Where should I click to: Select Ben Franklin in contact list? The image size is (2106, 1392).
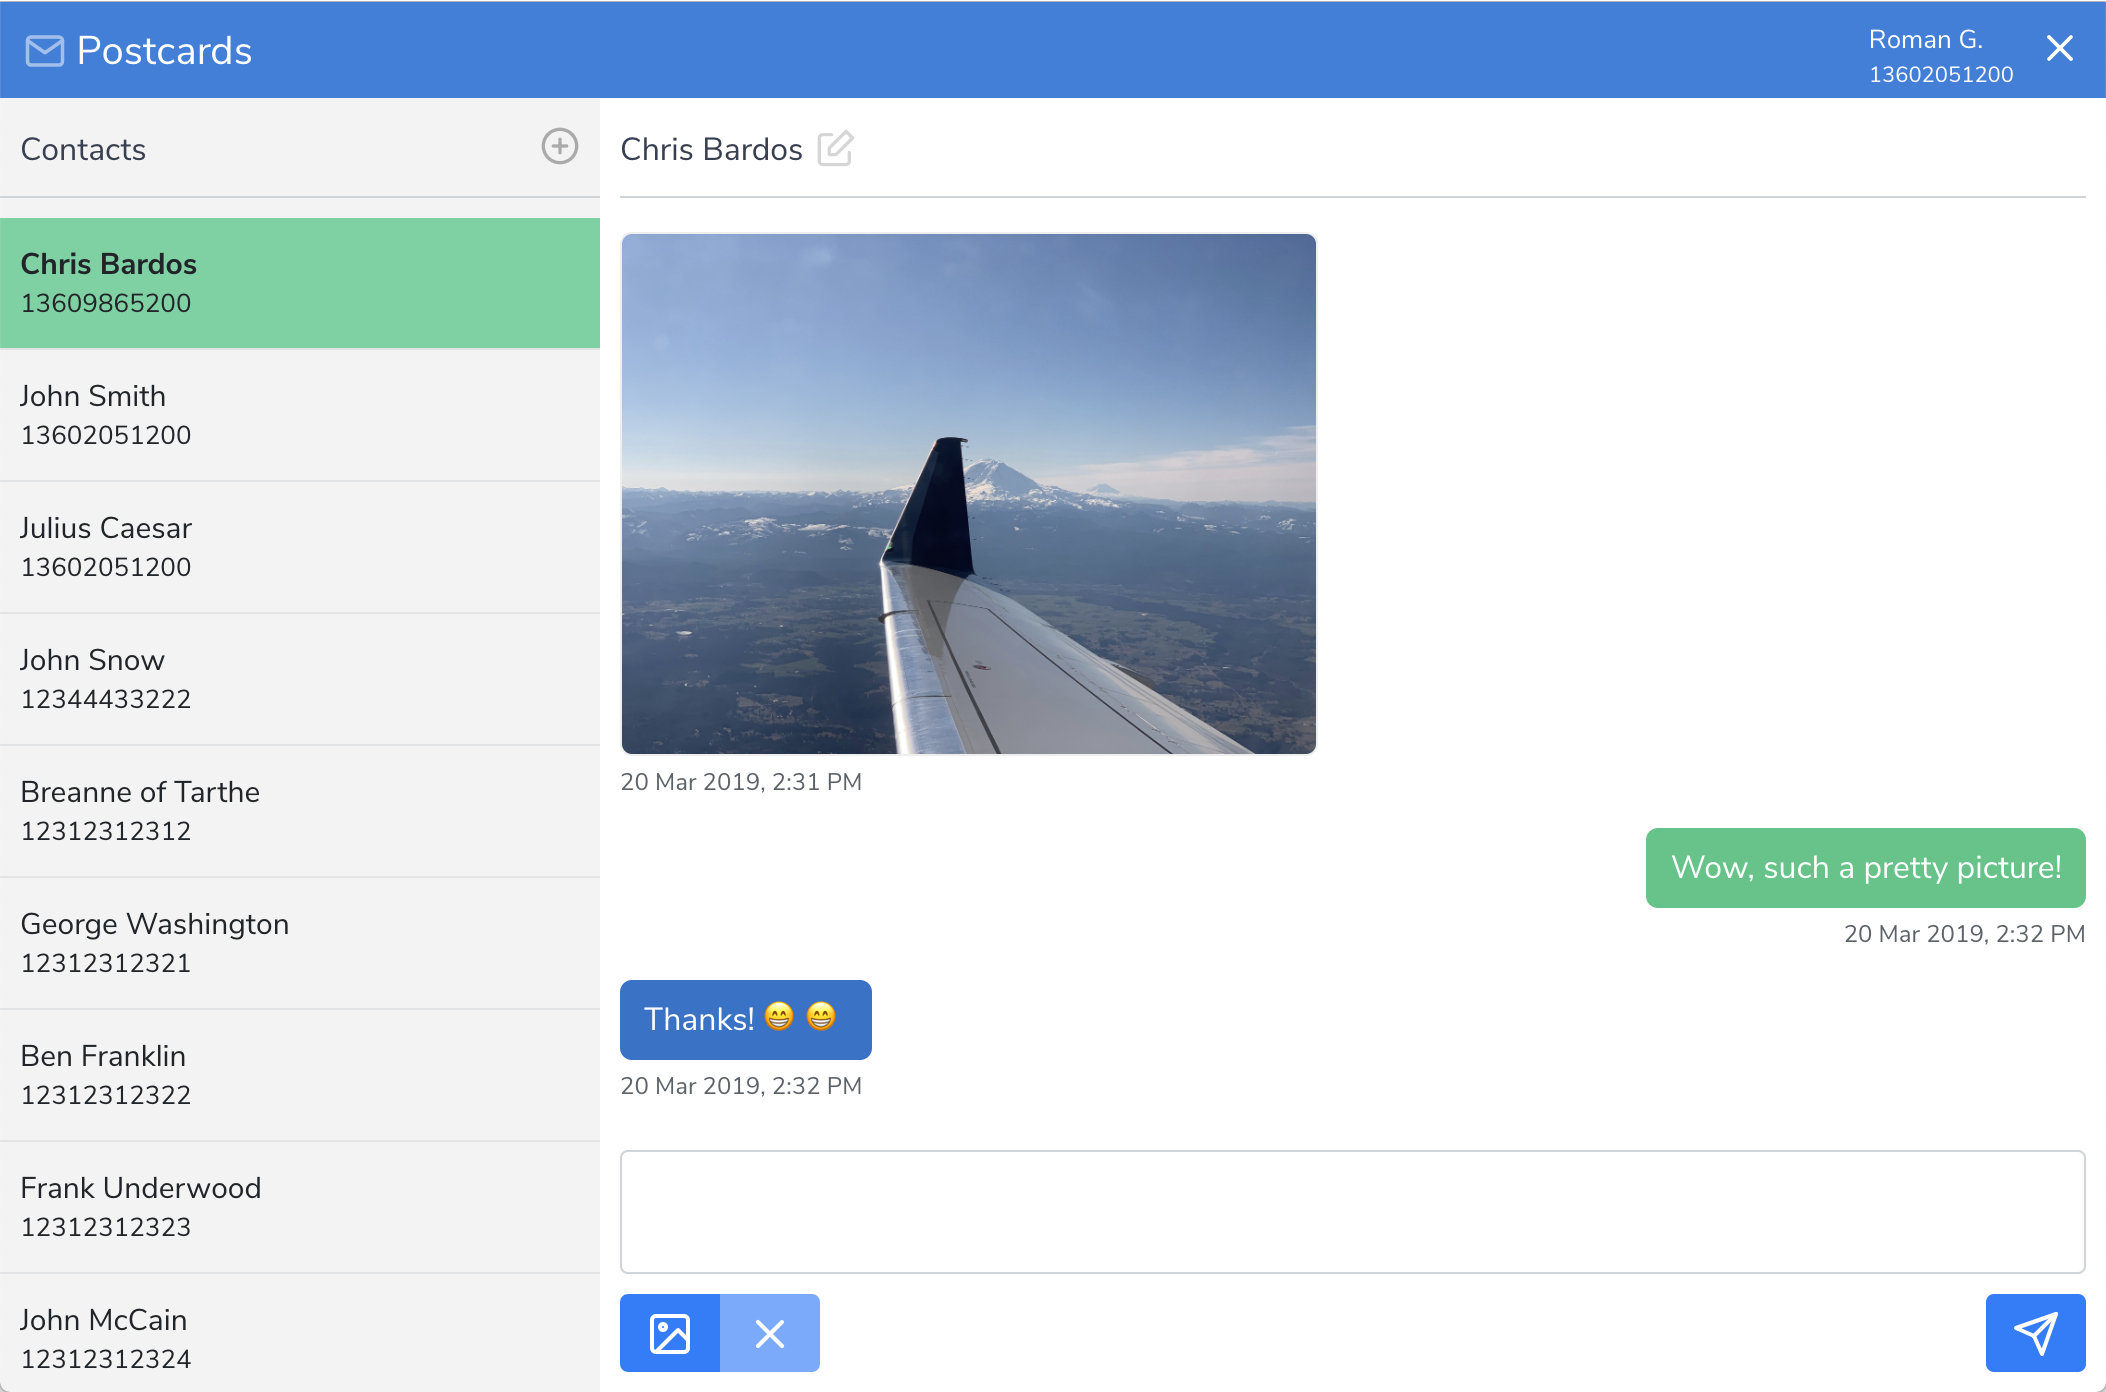coord(300,1075)
